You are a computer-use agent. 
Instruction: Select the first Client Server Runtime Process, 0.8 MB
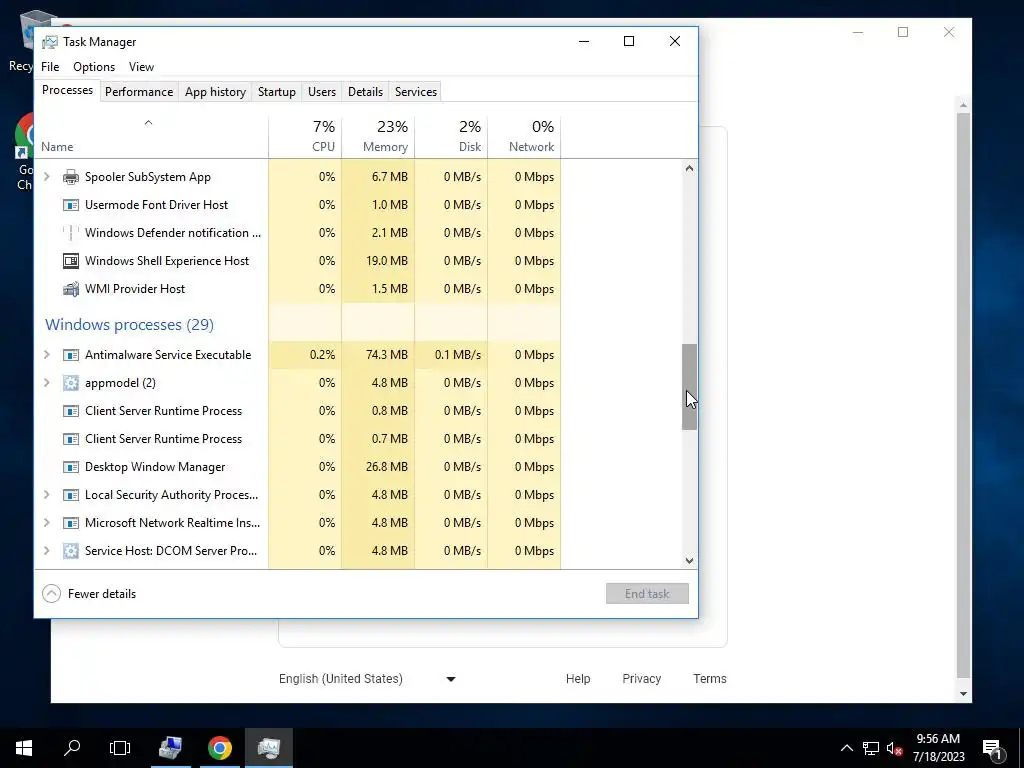point(298,411)
